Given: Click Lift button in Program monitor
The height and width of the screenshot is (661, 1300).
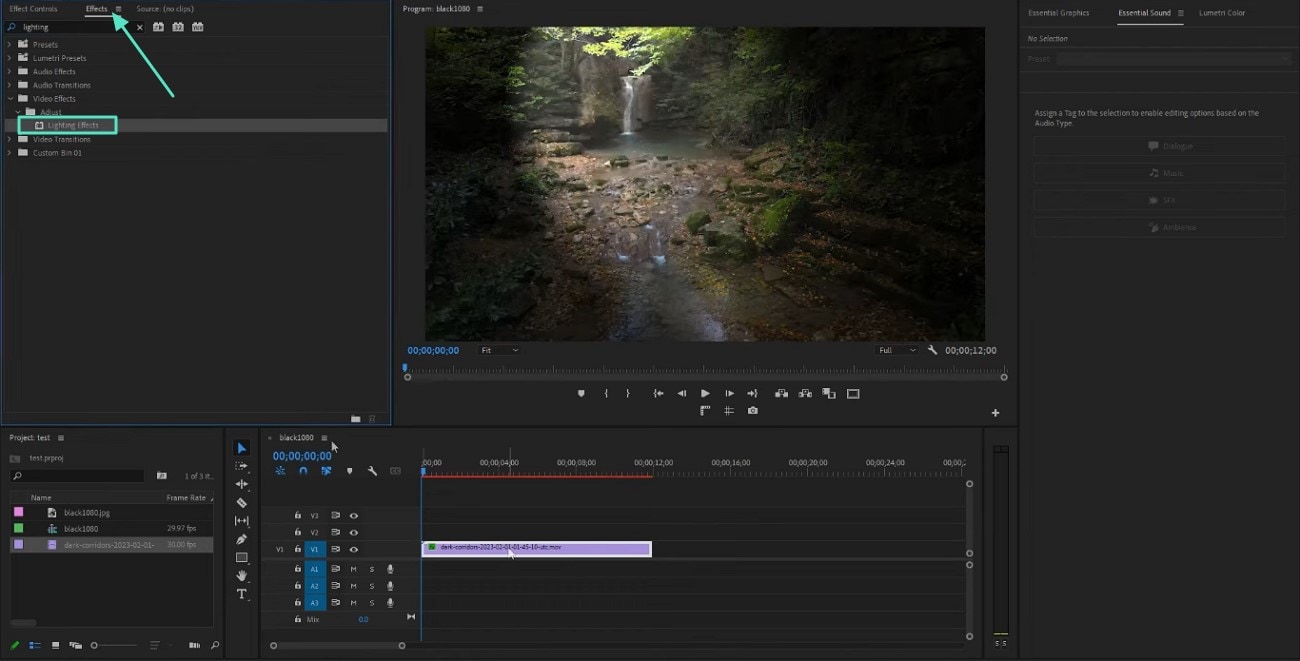Looking at the screenshot, I should click(780, 393).
